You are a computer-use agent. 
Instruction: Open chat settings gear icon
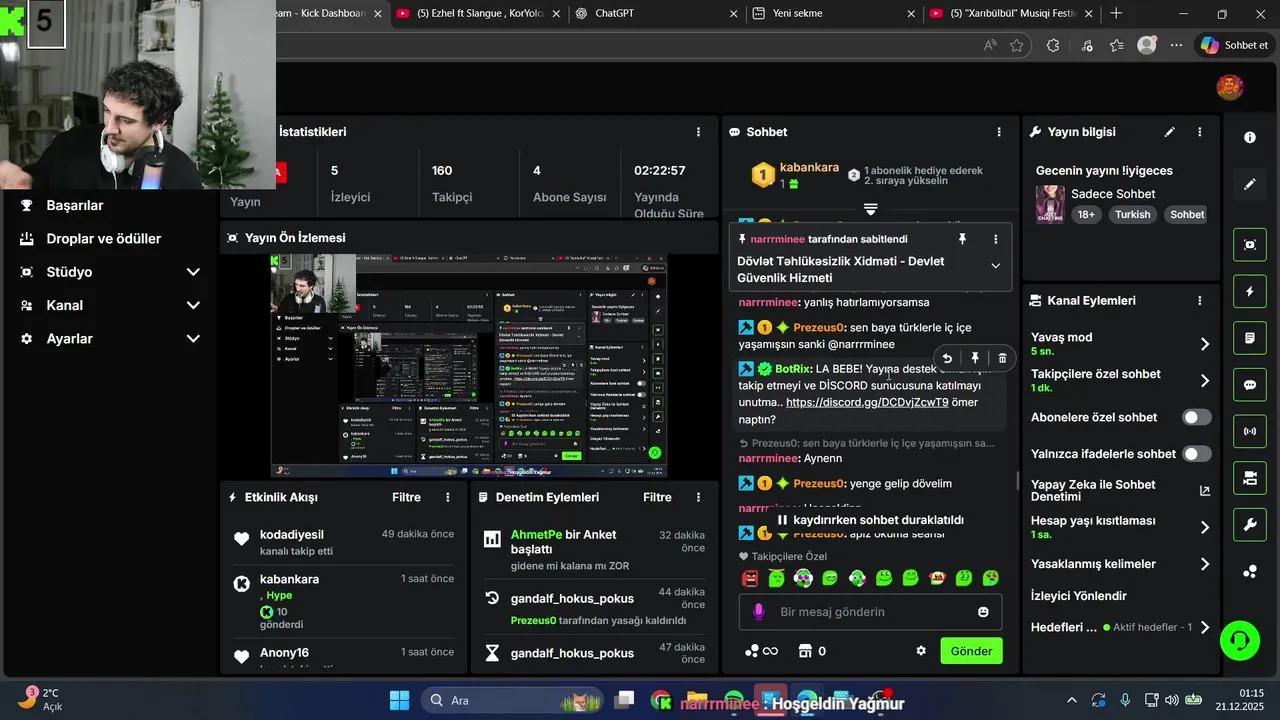[x=921, y=651]
